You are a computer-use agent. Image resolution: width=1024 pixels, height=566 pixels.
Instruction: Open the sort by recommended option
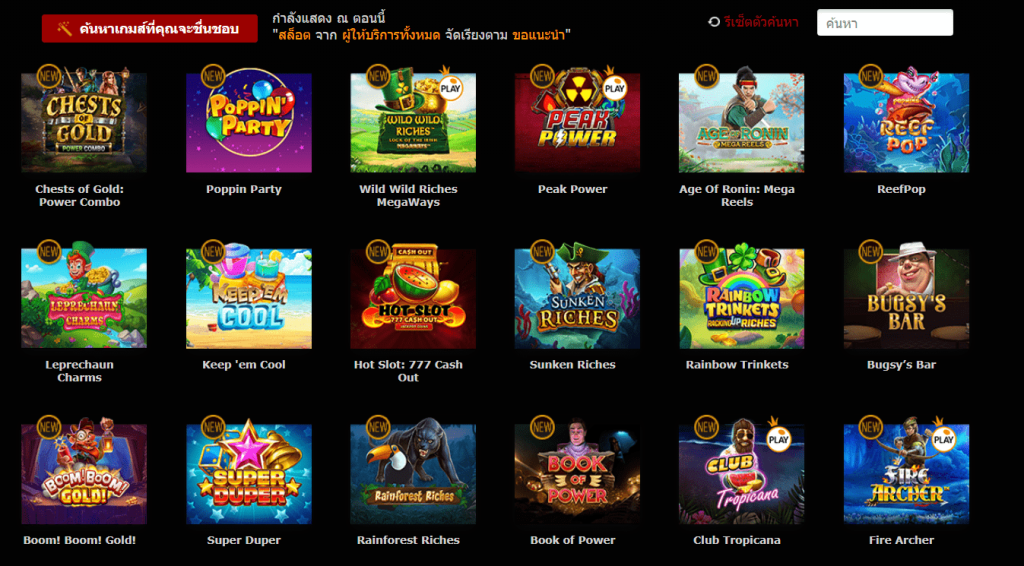coord(539,35)
